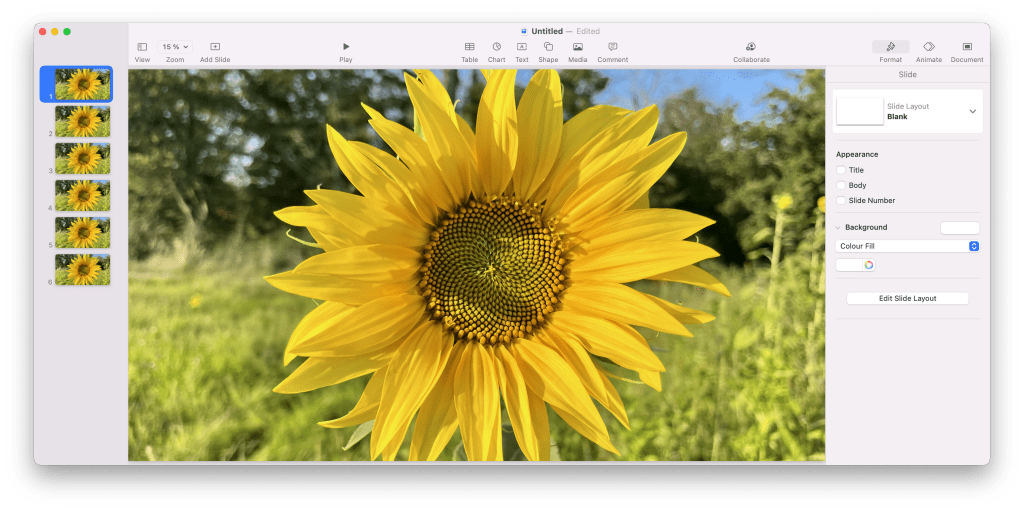Switch to the Document inspector
This screenshot has width=1024, height=510.
click(x=967, y=47)
